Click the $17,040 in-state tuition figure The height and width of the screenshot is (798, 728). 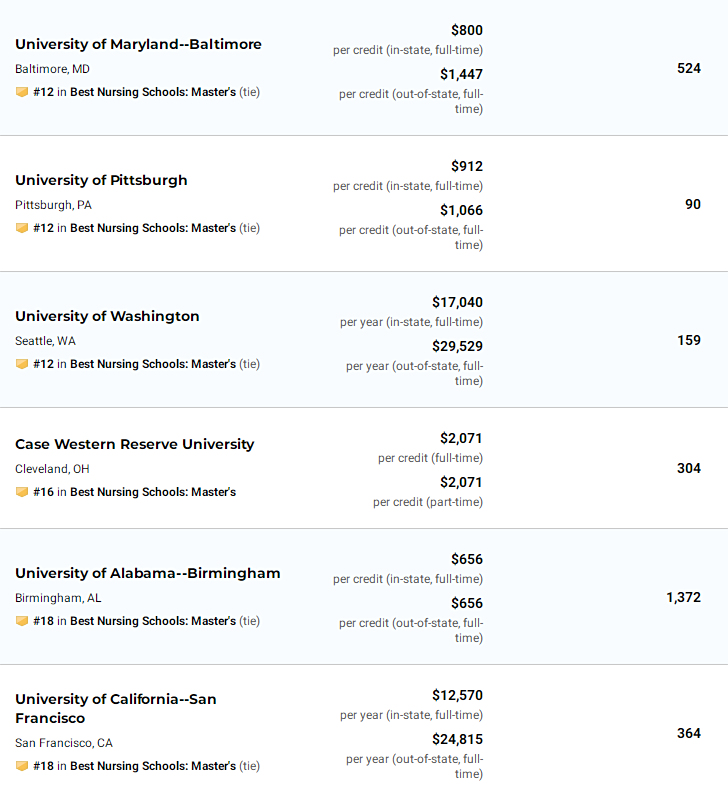[457, 302]
